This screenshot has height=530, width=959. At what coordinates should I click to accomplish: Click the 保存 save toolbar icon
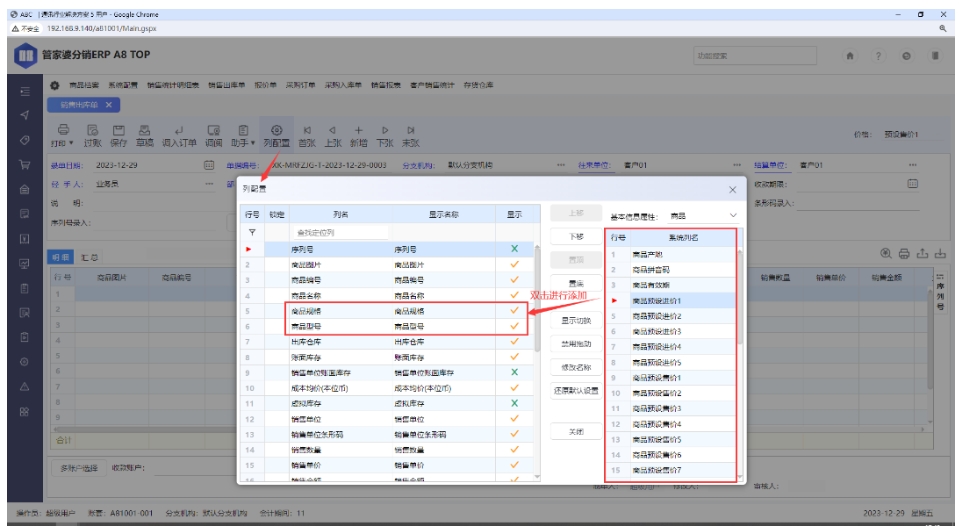[119, 130]
